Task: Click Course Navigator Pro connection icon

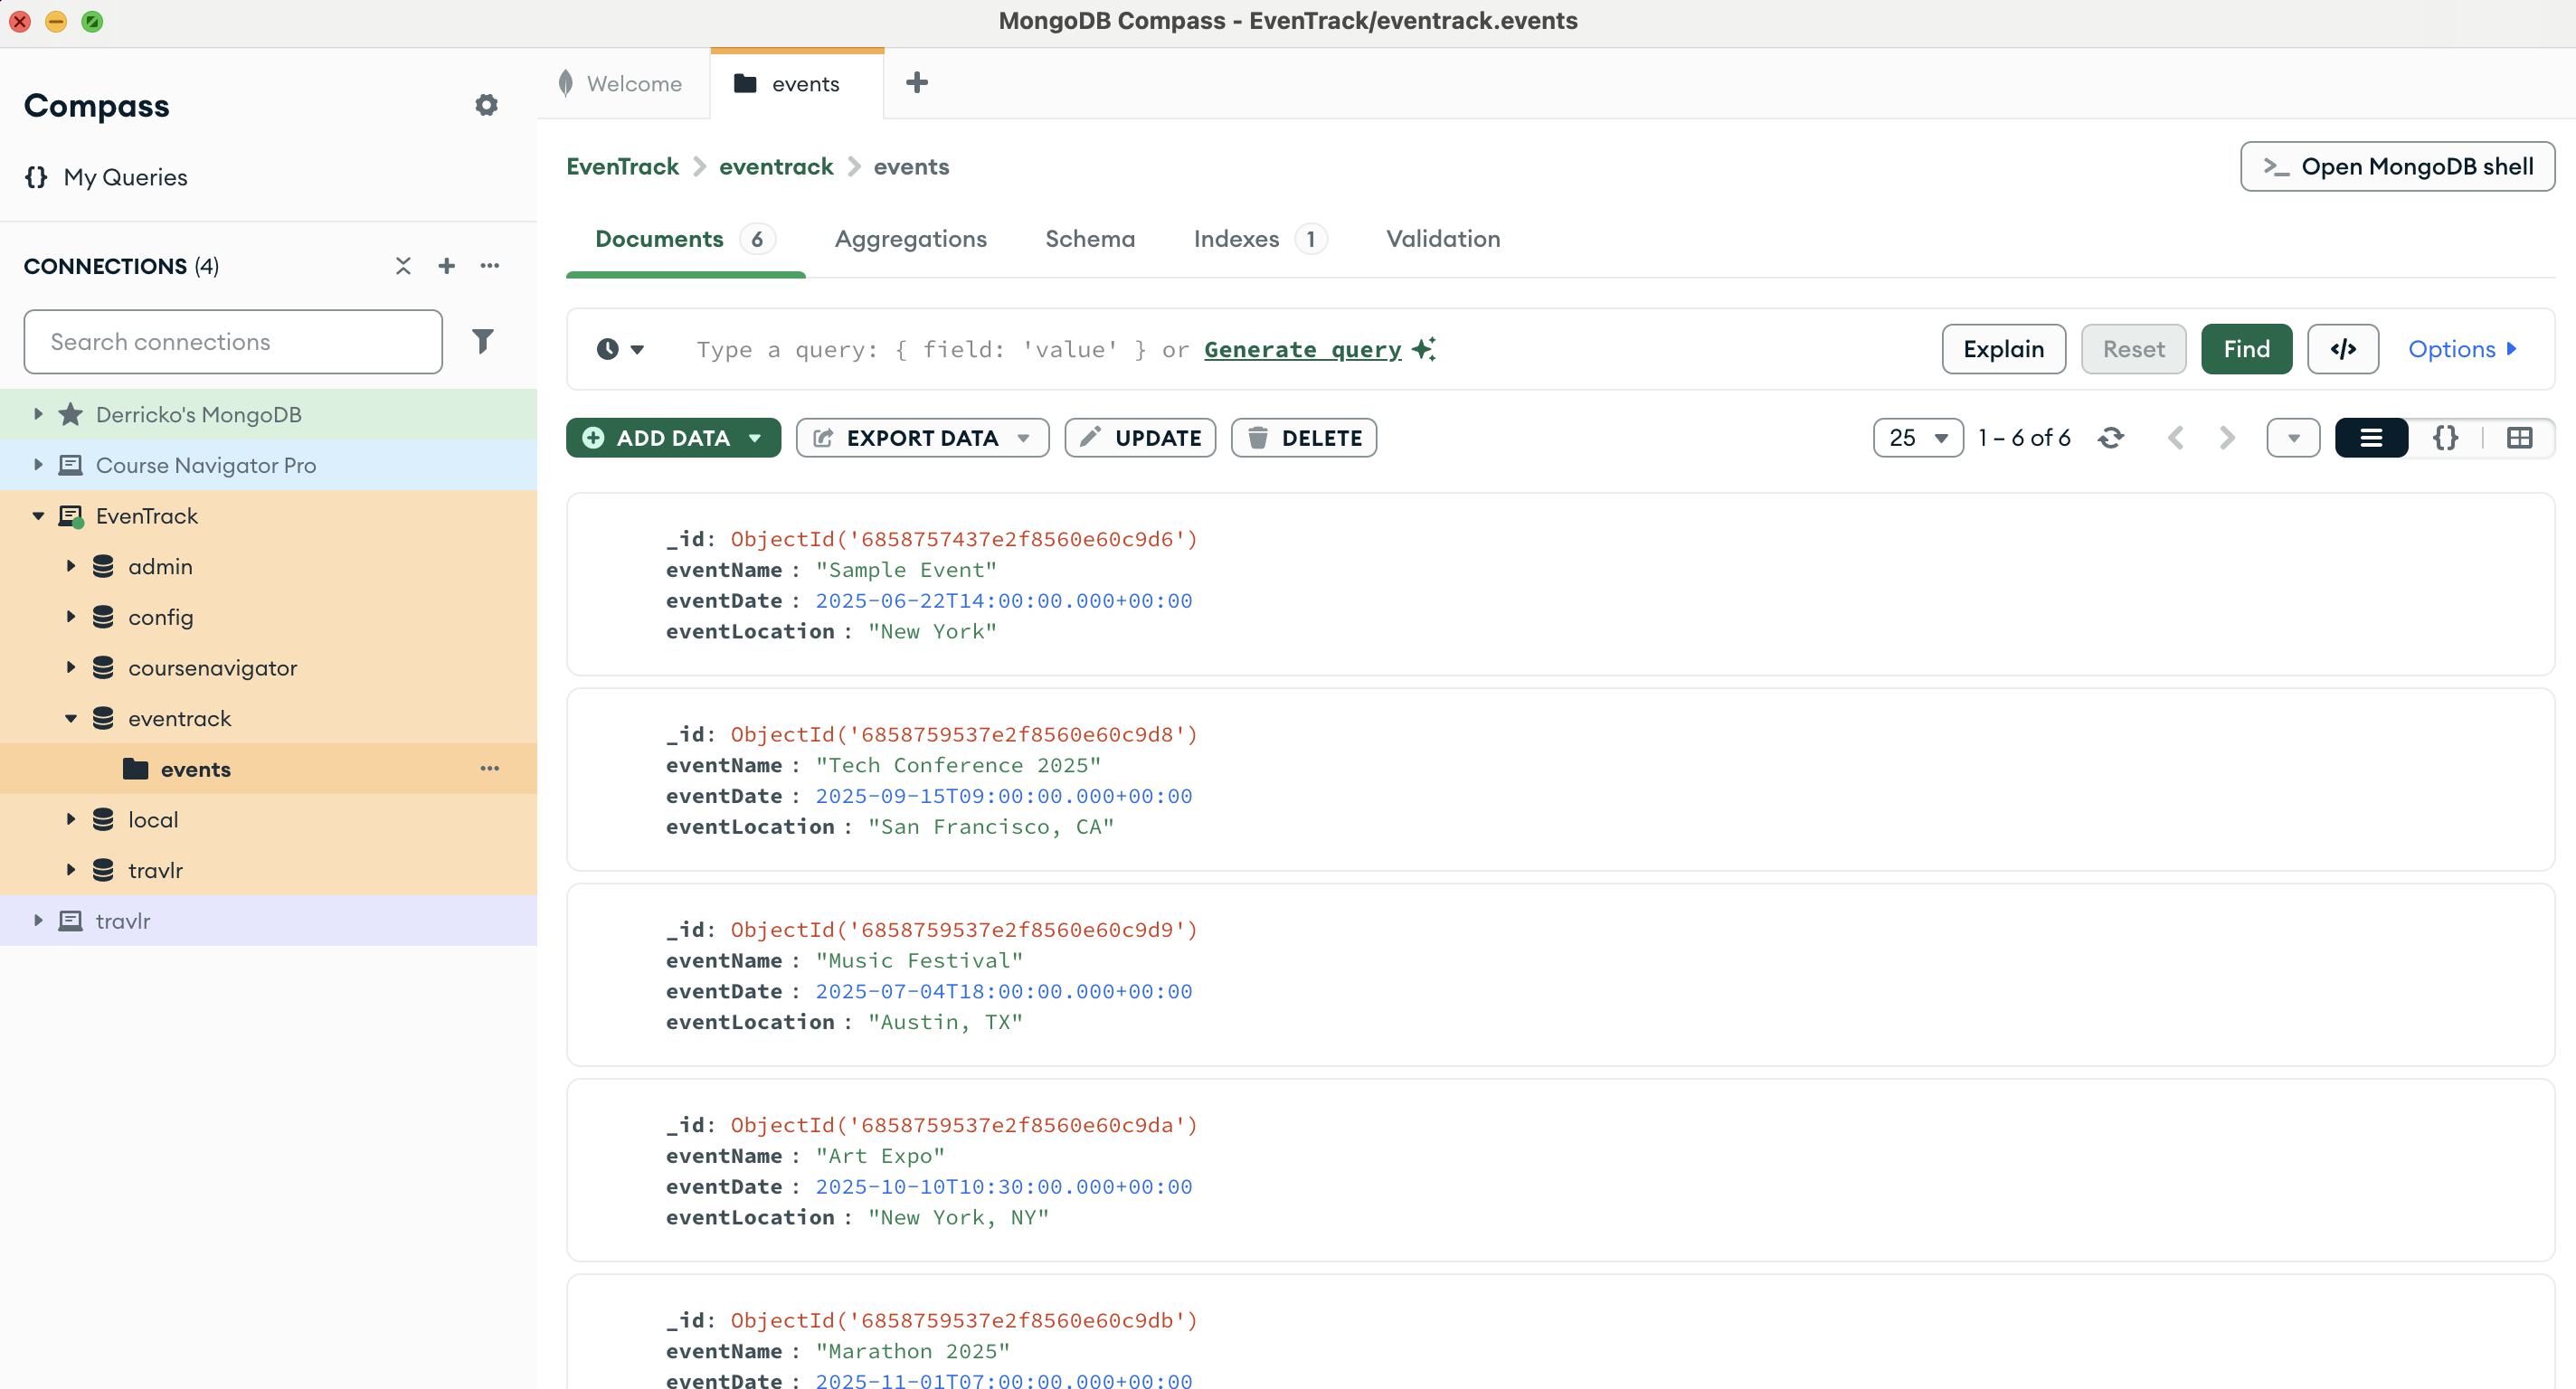Action: point(70,465)
